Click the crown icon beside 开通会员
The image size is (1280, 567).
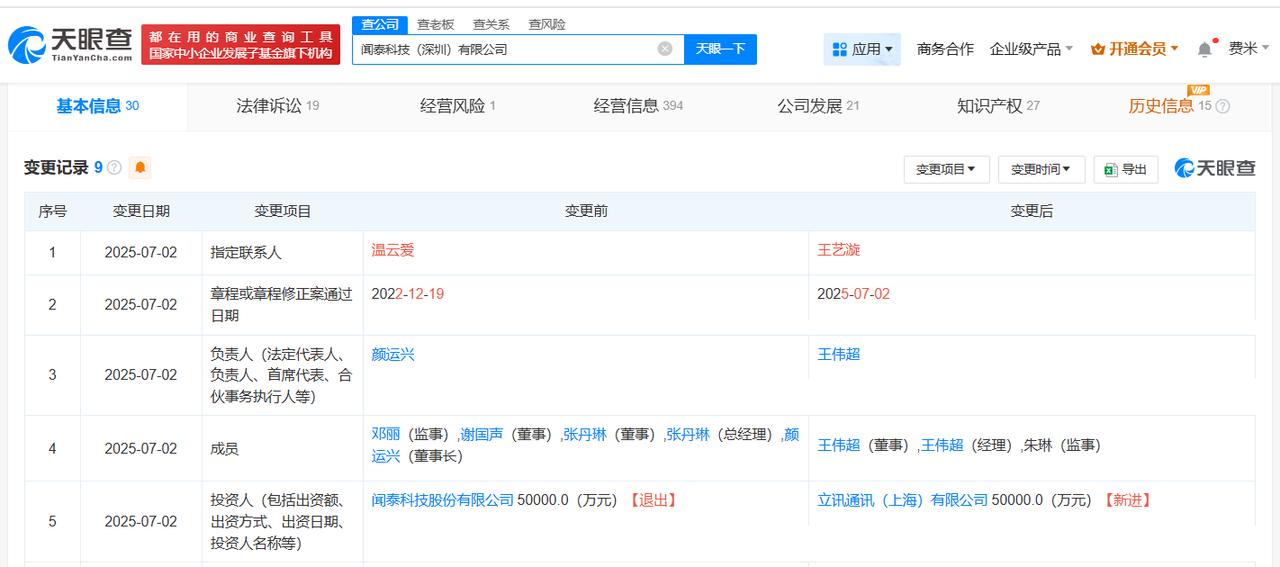[1097, 49]
